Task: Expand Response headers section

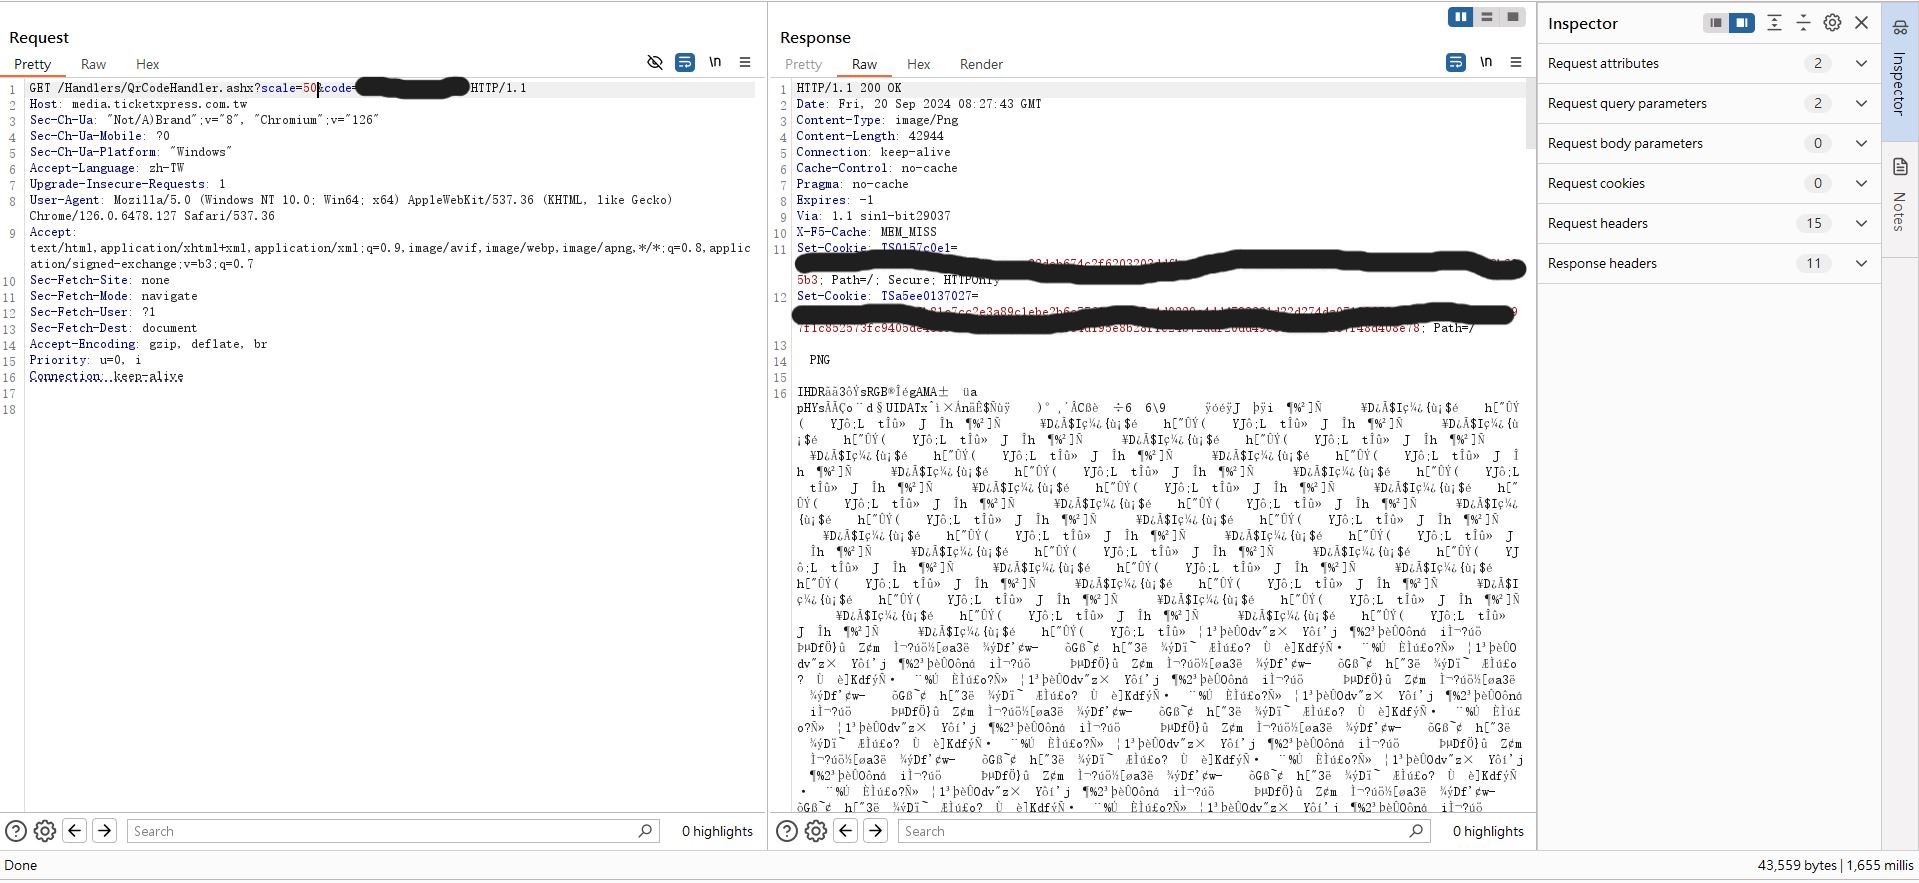Action: (x=1709, y=263)
